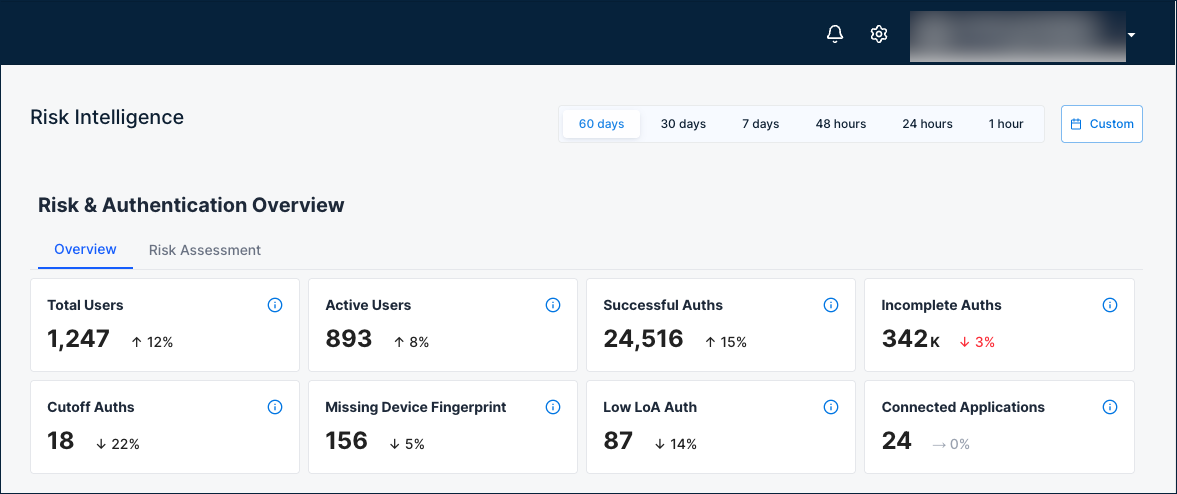Open the Custom date range picker
Viewport: 1177px width, 494px height.
pos(1102,124)
